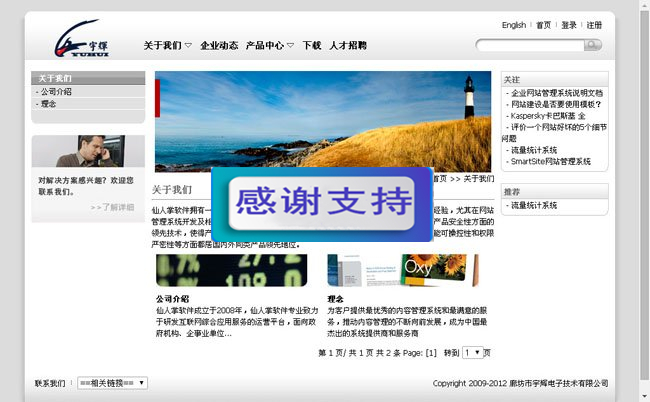Screen dimensions: 650x402
Task: Click the Copyright 2009-2012 footer text
Action: point(520,383)
